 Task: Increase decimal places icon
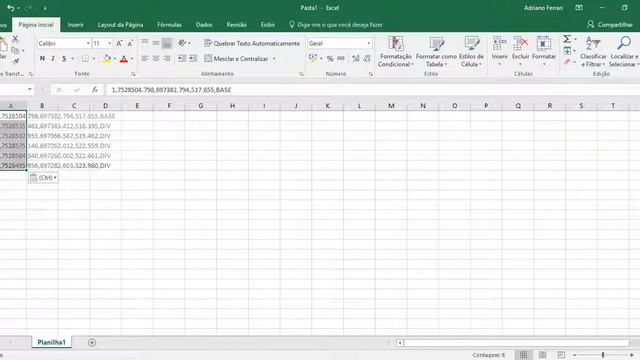[x=356, y=59]
